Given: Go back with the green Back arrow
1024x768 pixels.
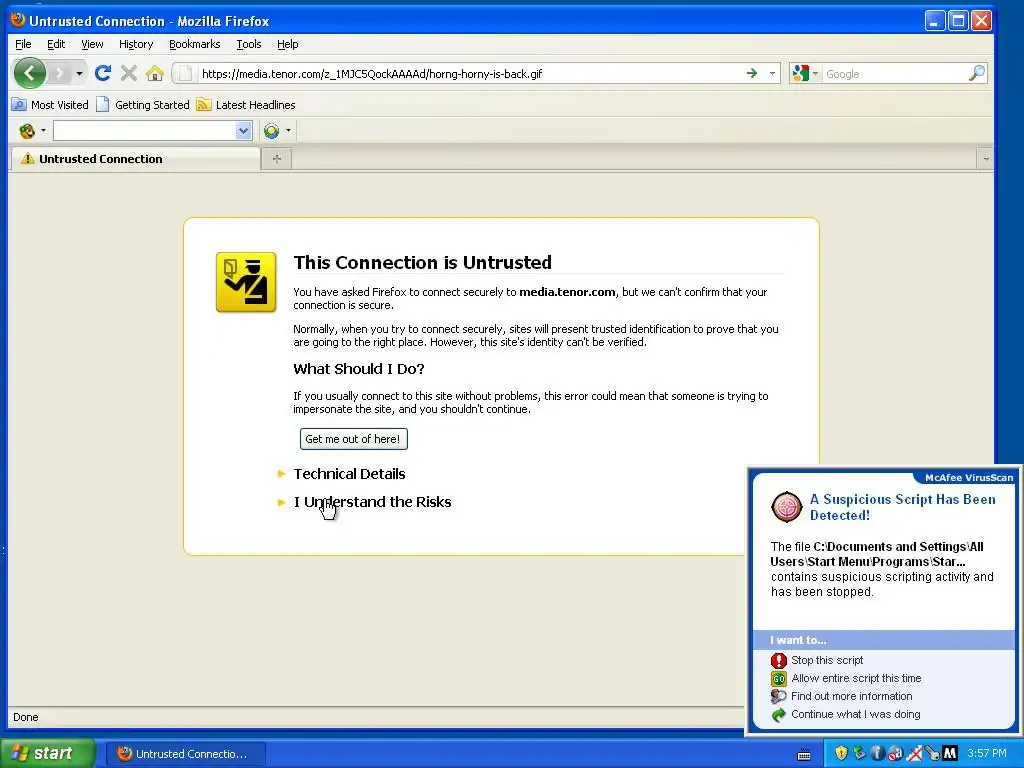Looking at the screenshot, I should coord(29,73).
